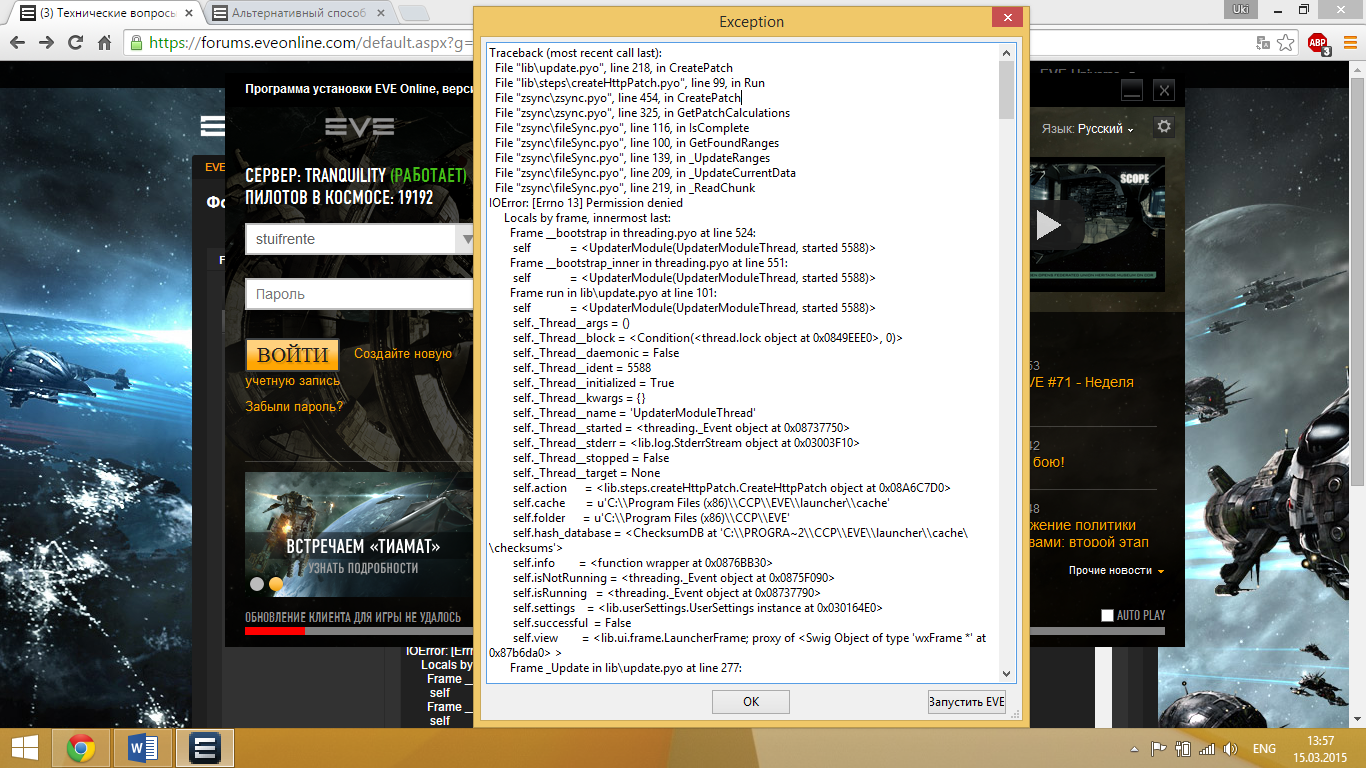Click the Chrome address bar URL
This screenshot has height=768, width=1366.
pos(310,43)
